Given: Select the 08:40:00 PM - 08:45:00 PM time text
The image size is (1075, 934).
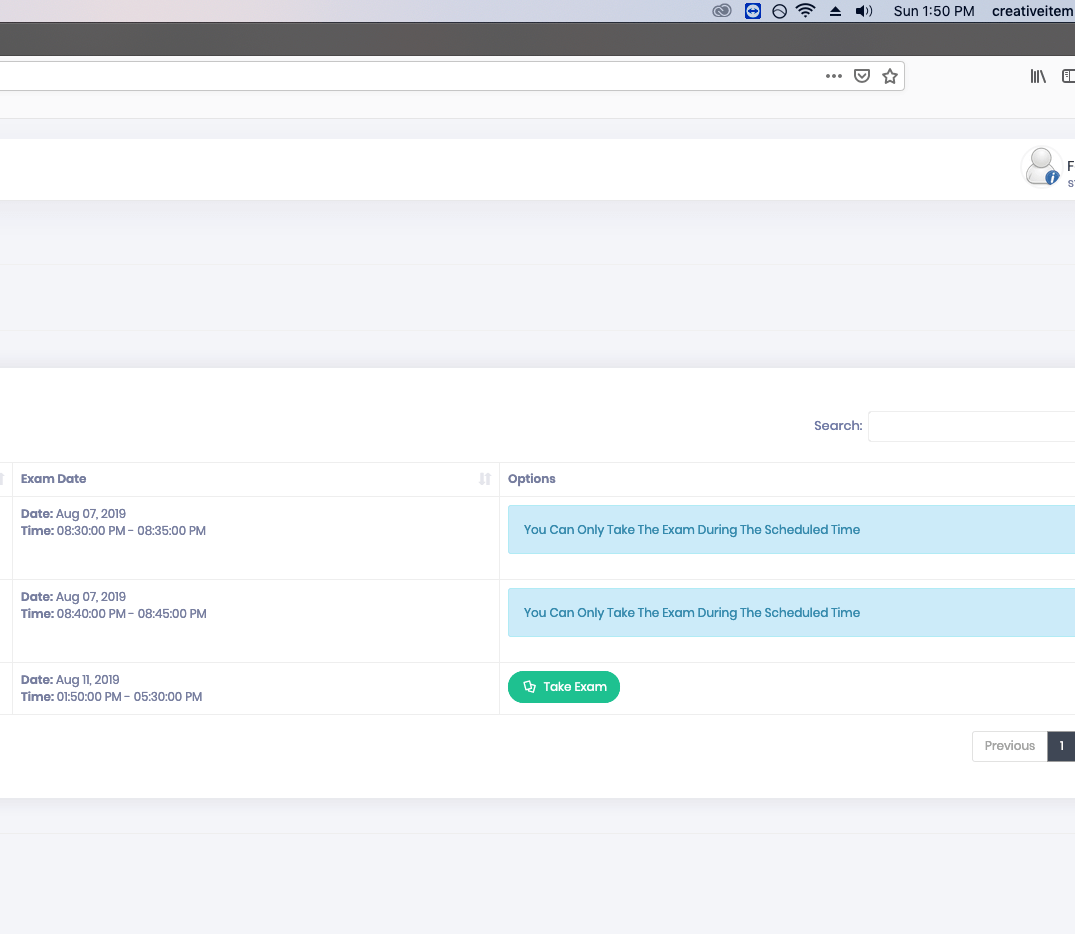Looking at the screenshot, I should (132, 614).
